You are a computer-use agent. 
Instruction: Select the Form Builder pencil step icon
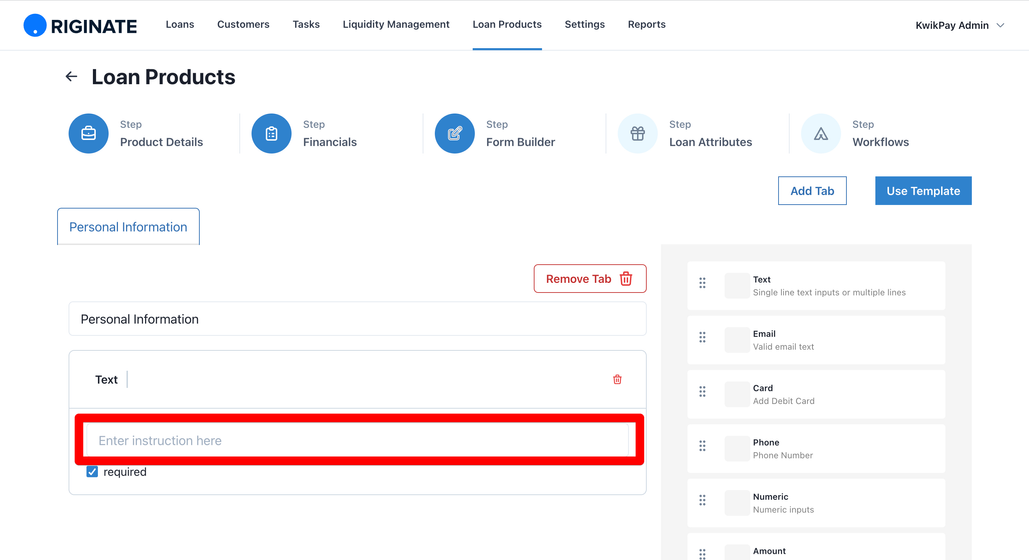tap(454, 133)
